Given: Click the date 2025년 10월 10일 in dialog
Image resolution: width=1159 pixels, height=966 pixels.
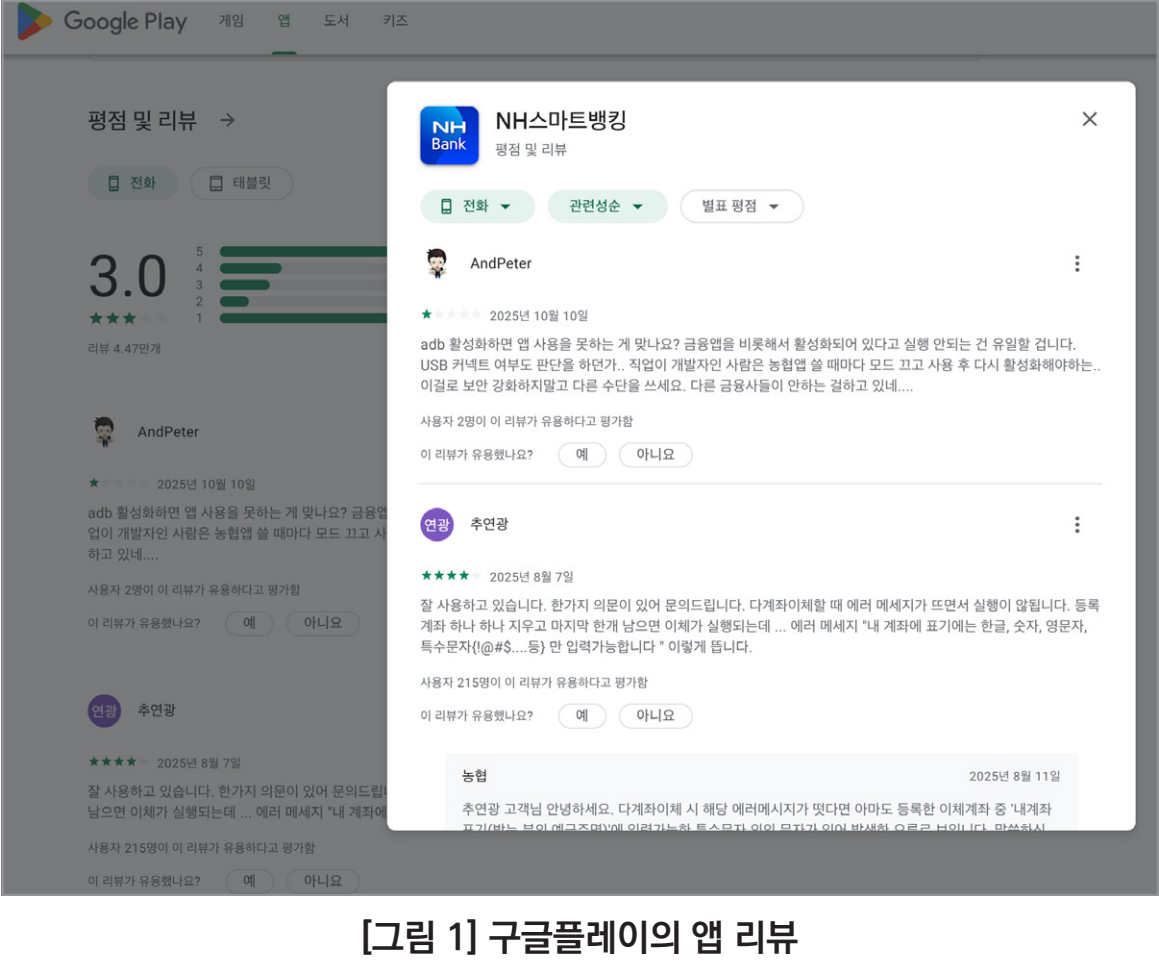Looking at the screenshot, I should [x=539, y=316].
